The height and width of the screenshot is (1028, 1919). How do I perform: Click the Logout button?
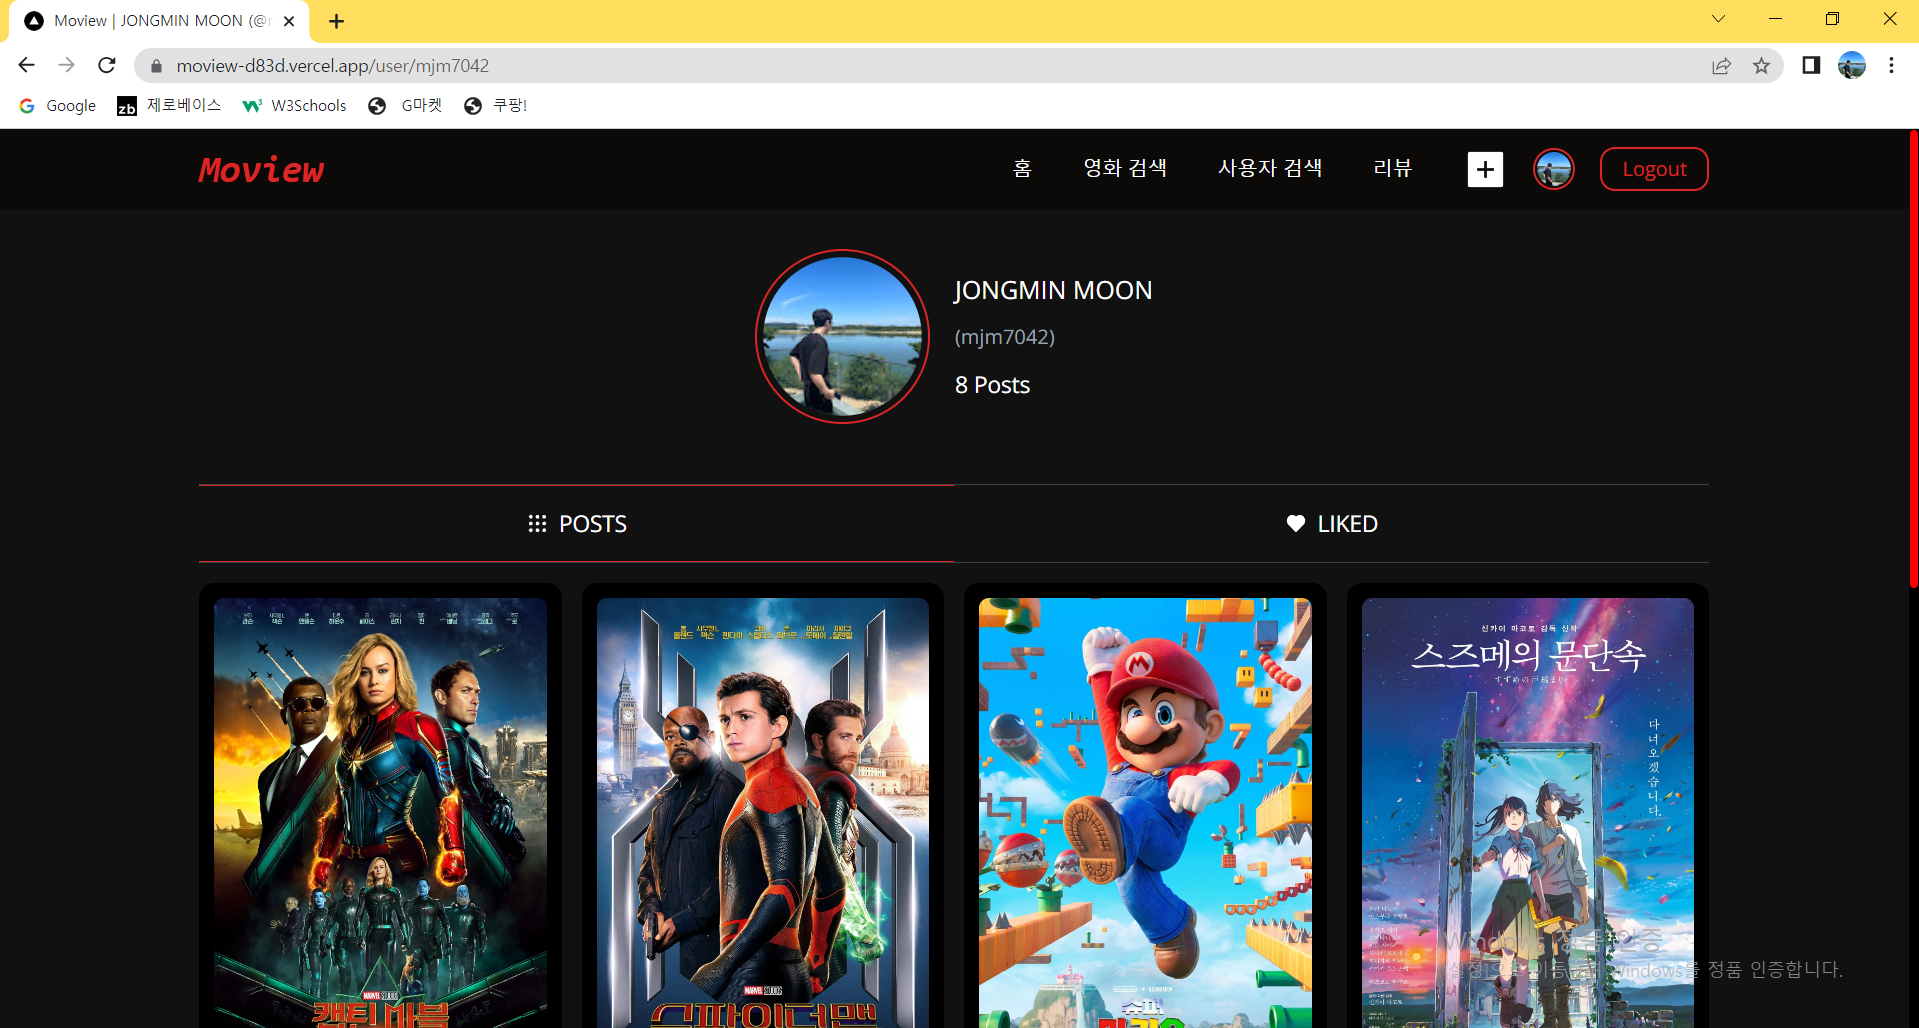pos(1654,169)
